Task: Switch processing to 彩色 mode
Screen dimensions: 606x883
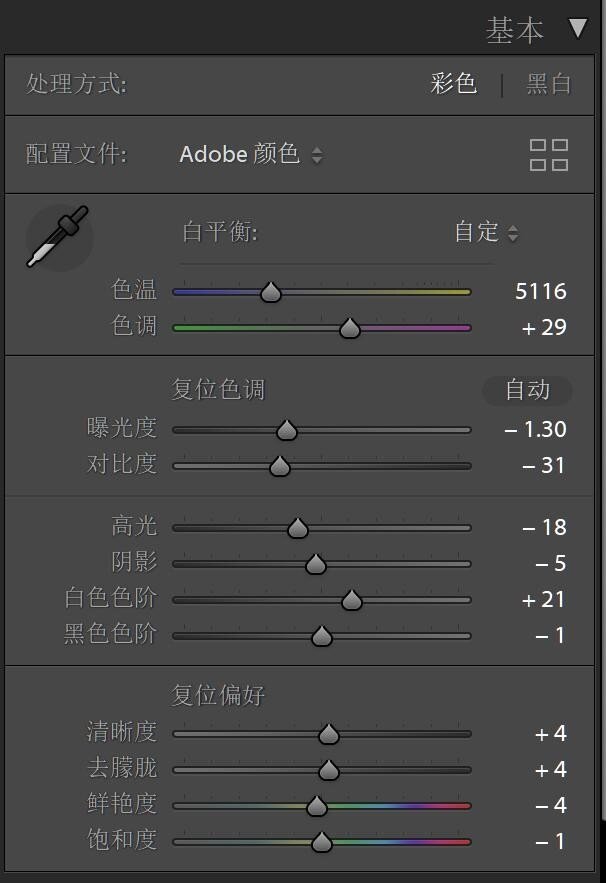Action: [453, 84]
